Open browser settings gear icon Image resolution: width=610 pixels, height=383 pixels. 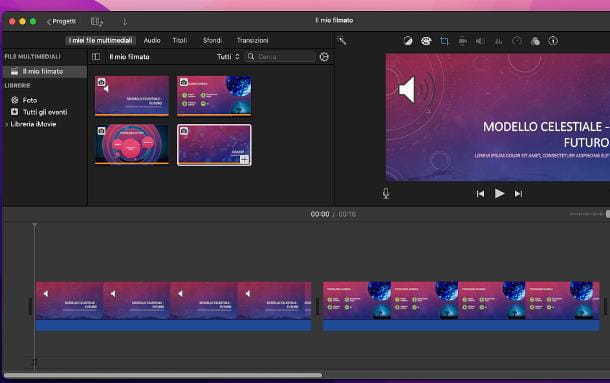[324, 57]
